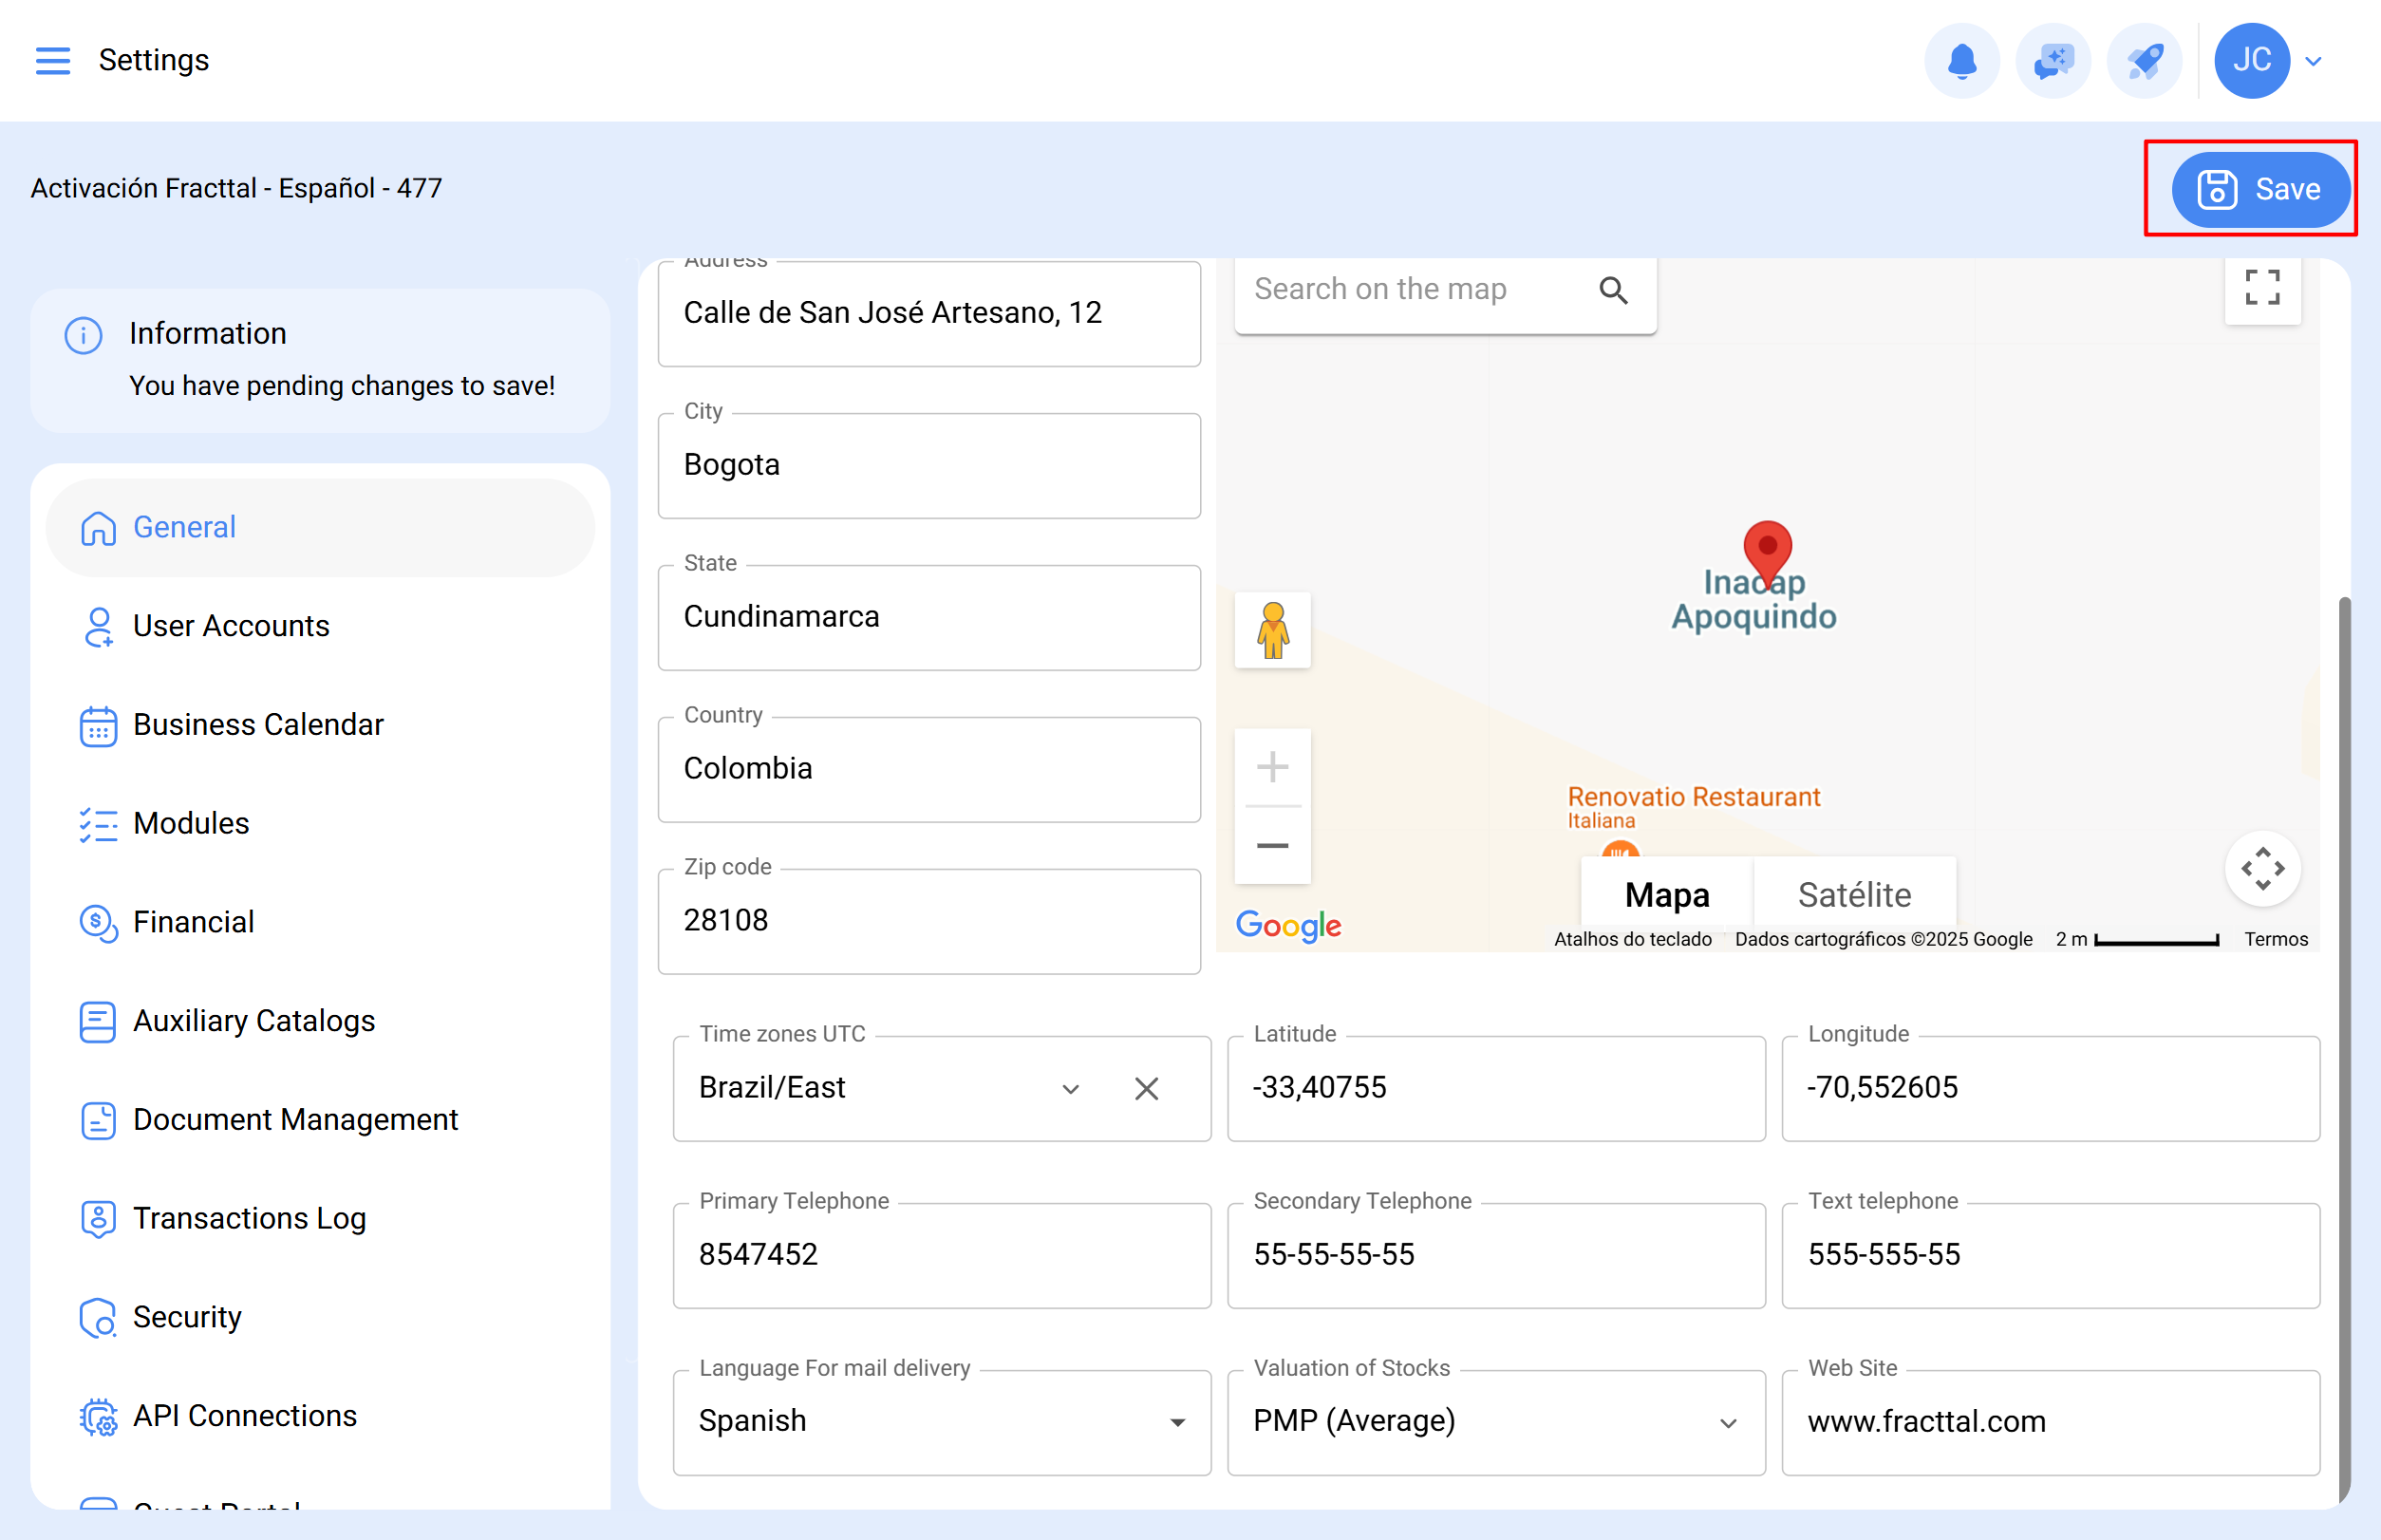Open the Business Calendar settings section
Screen dimensions: 2381x1540
tap(258, 724)
